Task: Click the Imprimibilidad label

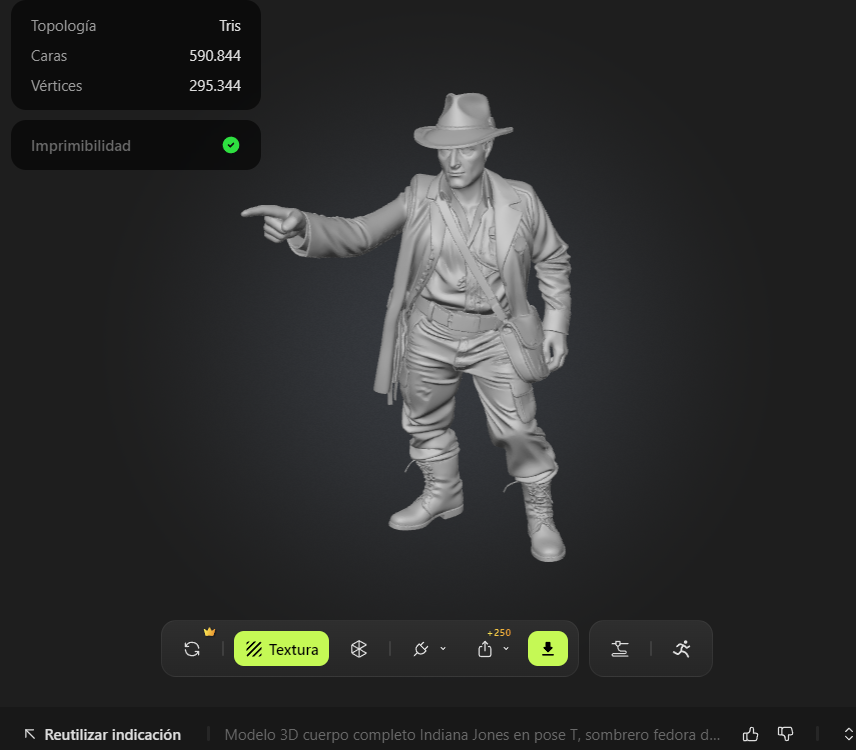Action: (x=81, y=146)
